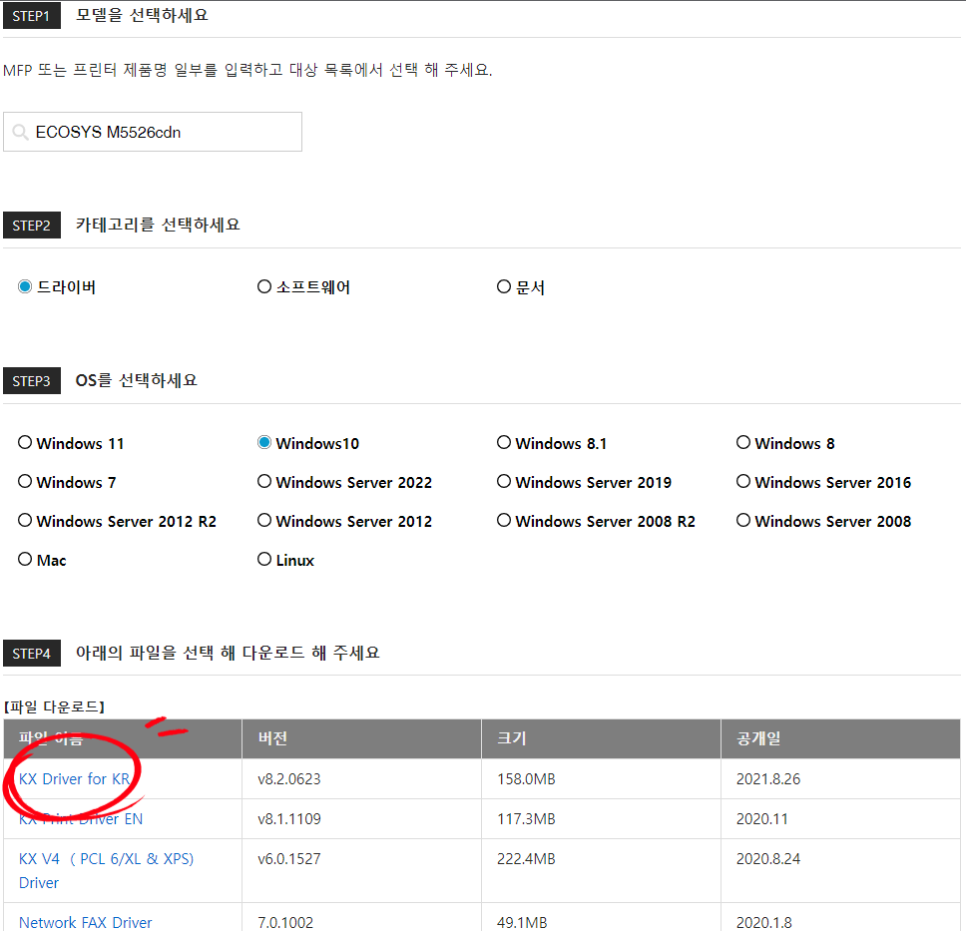This screenshot has height=931, width=966.
Task: Choose Windows 7 as the OS
Action: (25, 481)
